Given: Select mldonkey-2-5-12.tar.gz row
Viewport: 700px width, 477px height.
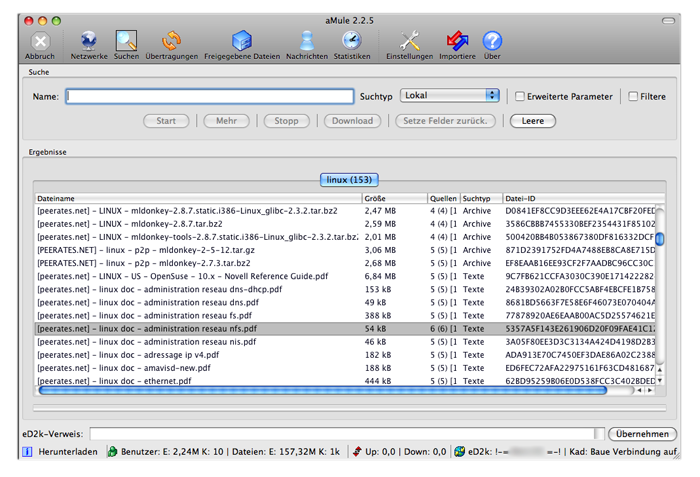Looking at the screenshot, I should tap(345, 250).
